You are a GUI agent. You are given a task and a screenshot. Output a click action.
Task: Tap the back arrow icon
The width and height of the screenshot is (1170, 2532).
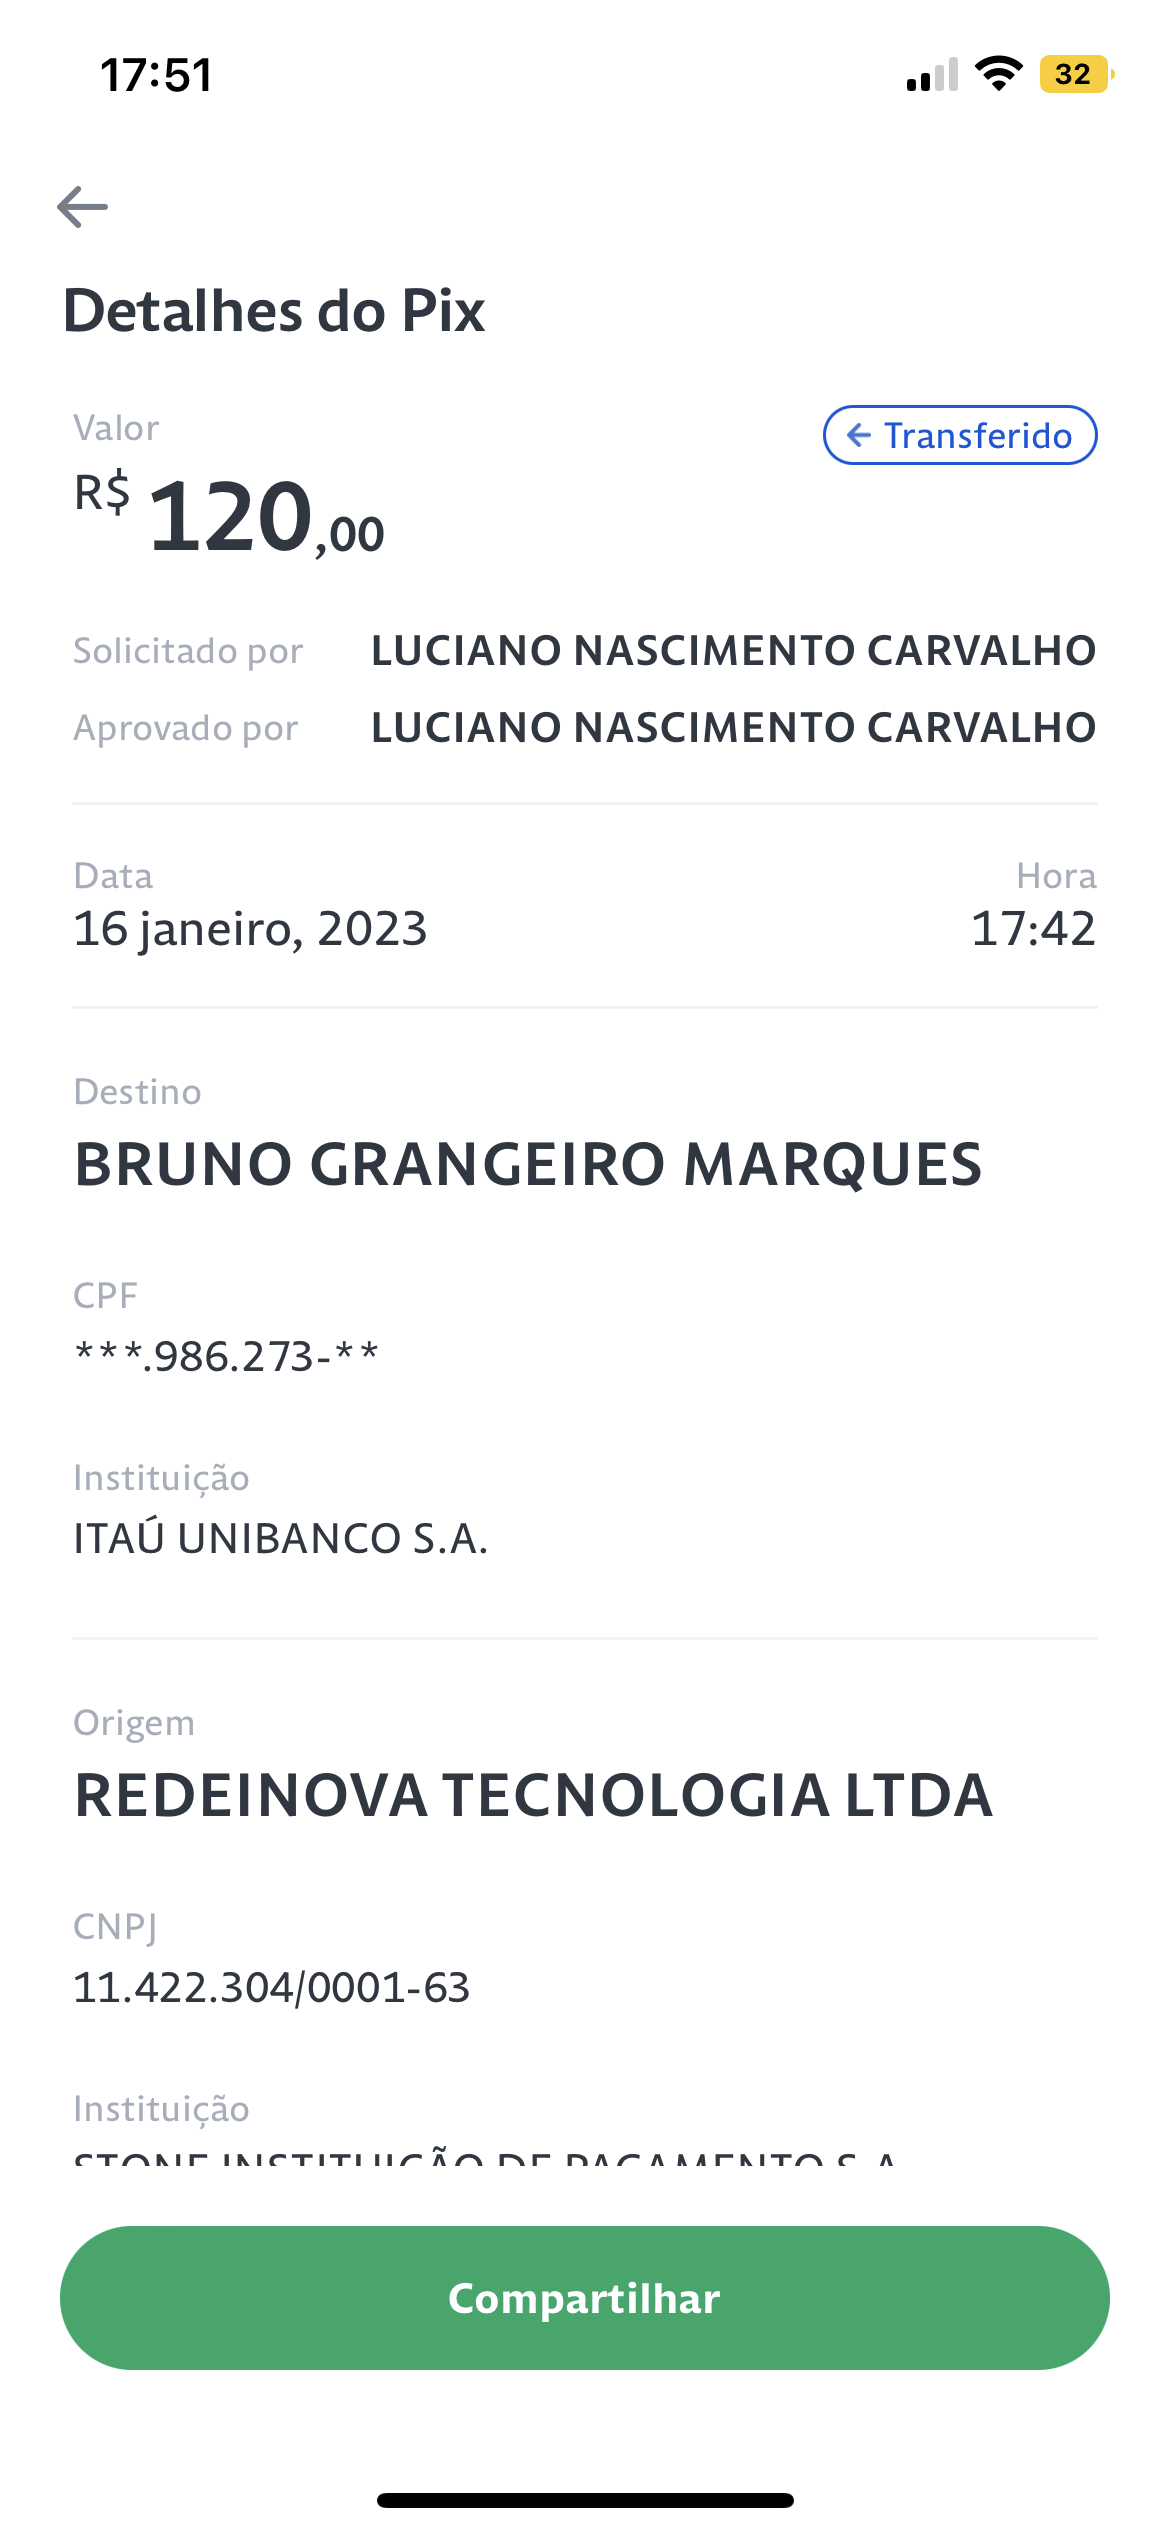[83, 207]
